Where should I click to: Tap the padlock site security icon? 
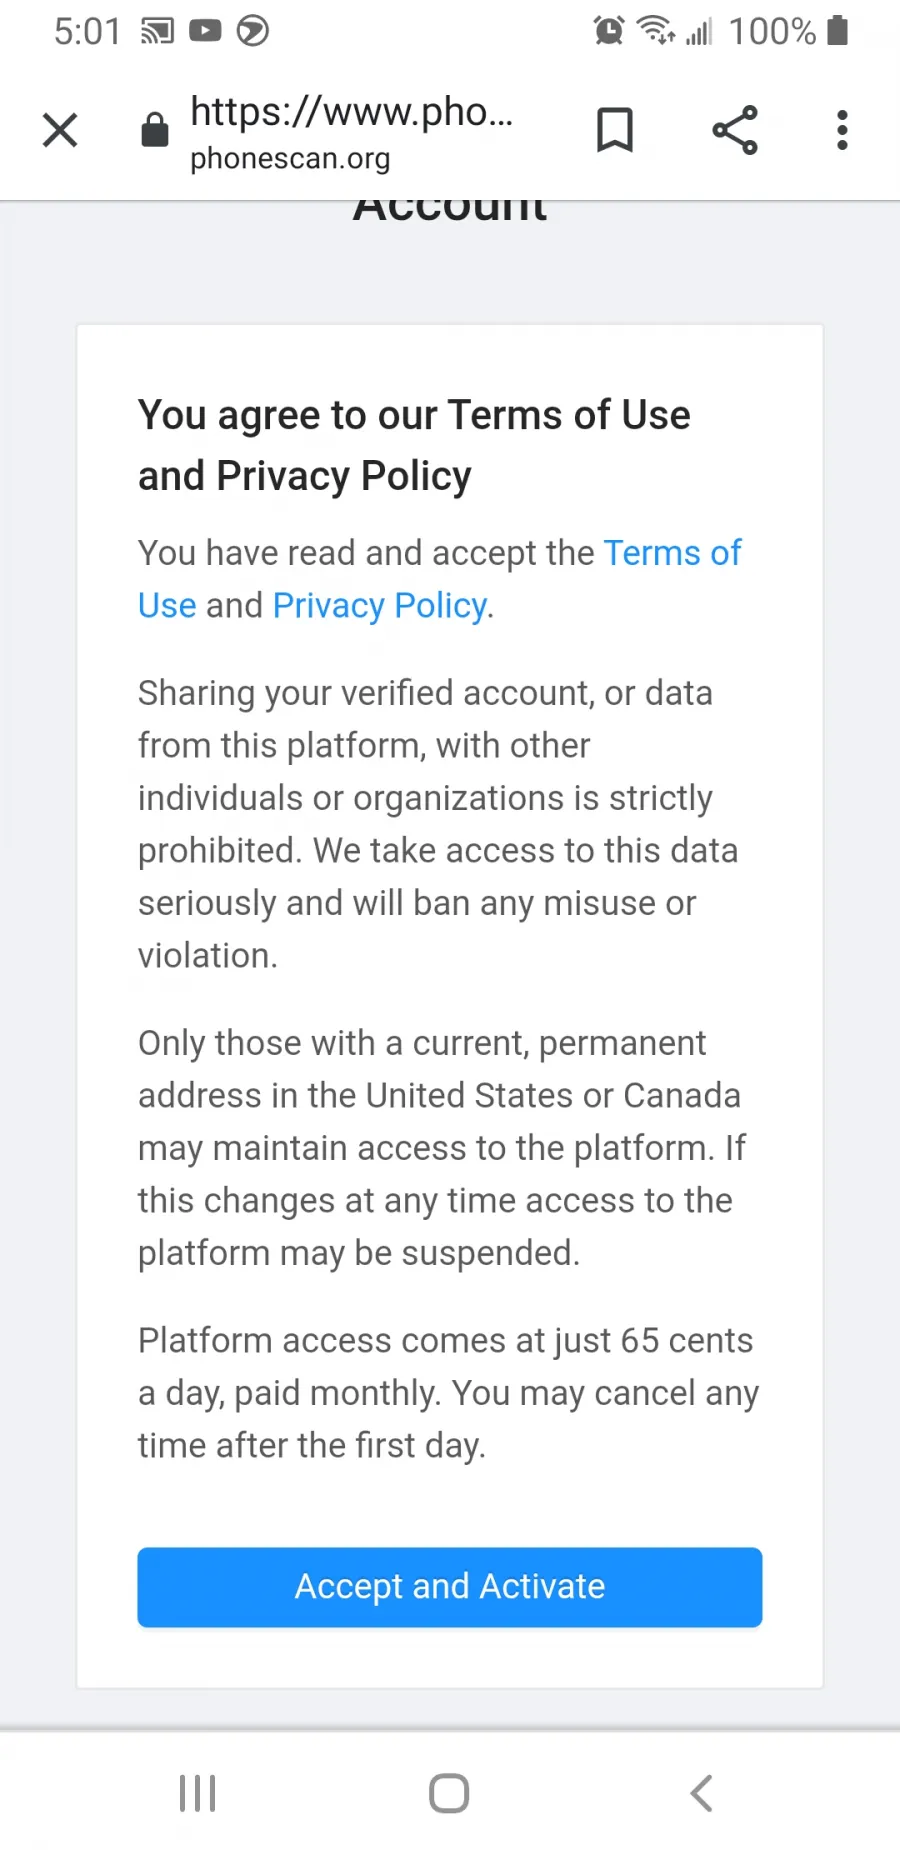(x=155, y=129)
